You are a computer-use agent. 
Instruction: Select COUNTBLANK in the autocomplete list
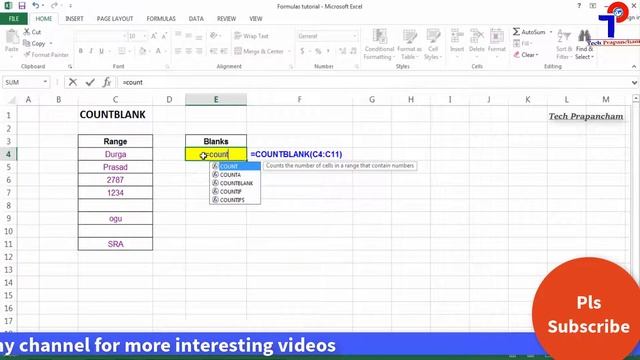(x=235, y=183)
